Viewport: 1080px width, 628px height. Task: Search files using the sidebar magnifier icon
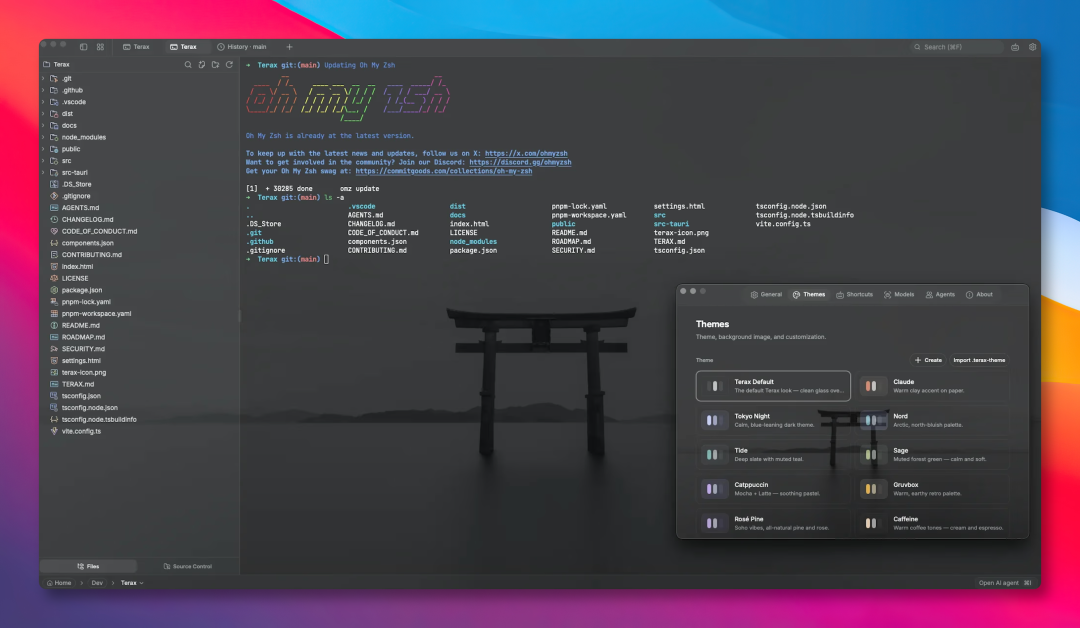pos(188,64)
